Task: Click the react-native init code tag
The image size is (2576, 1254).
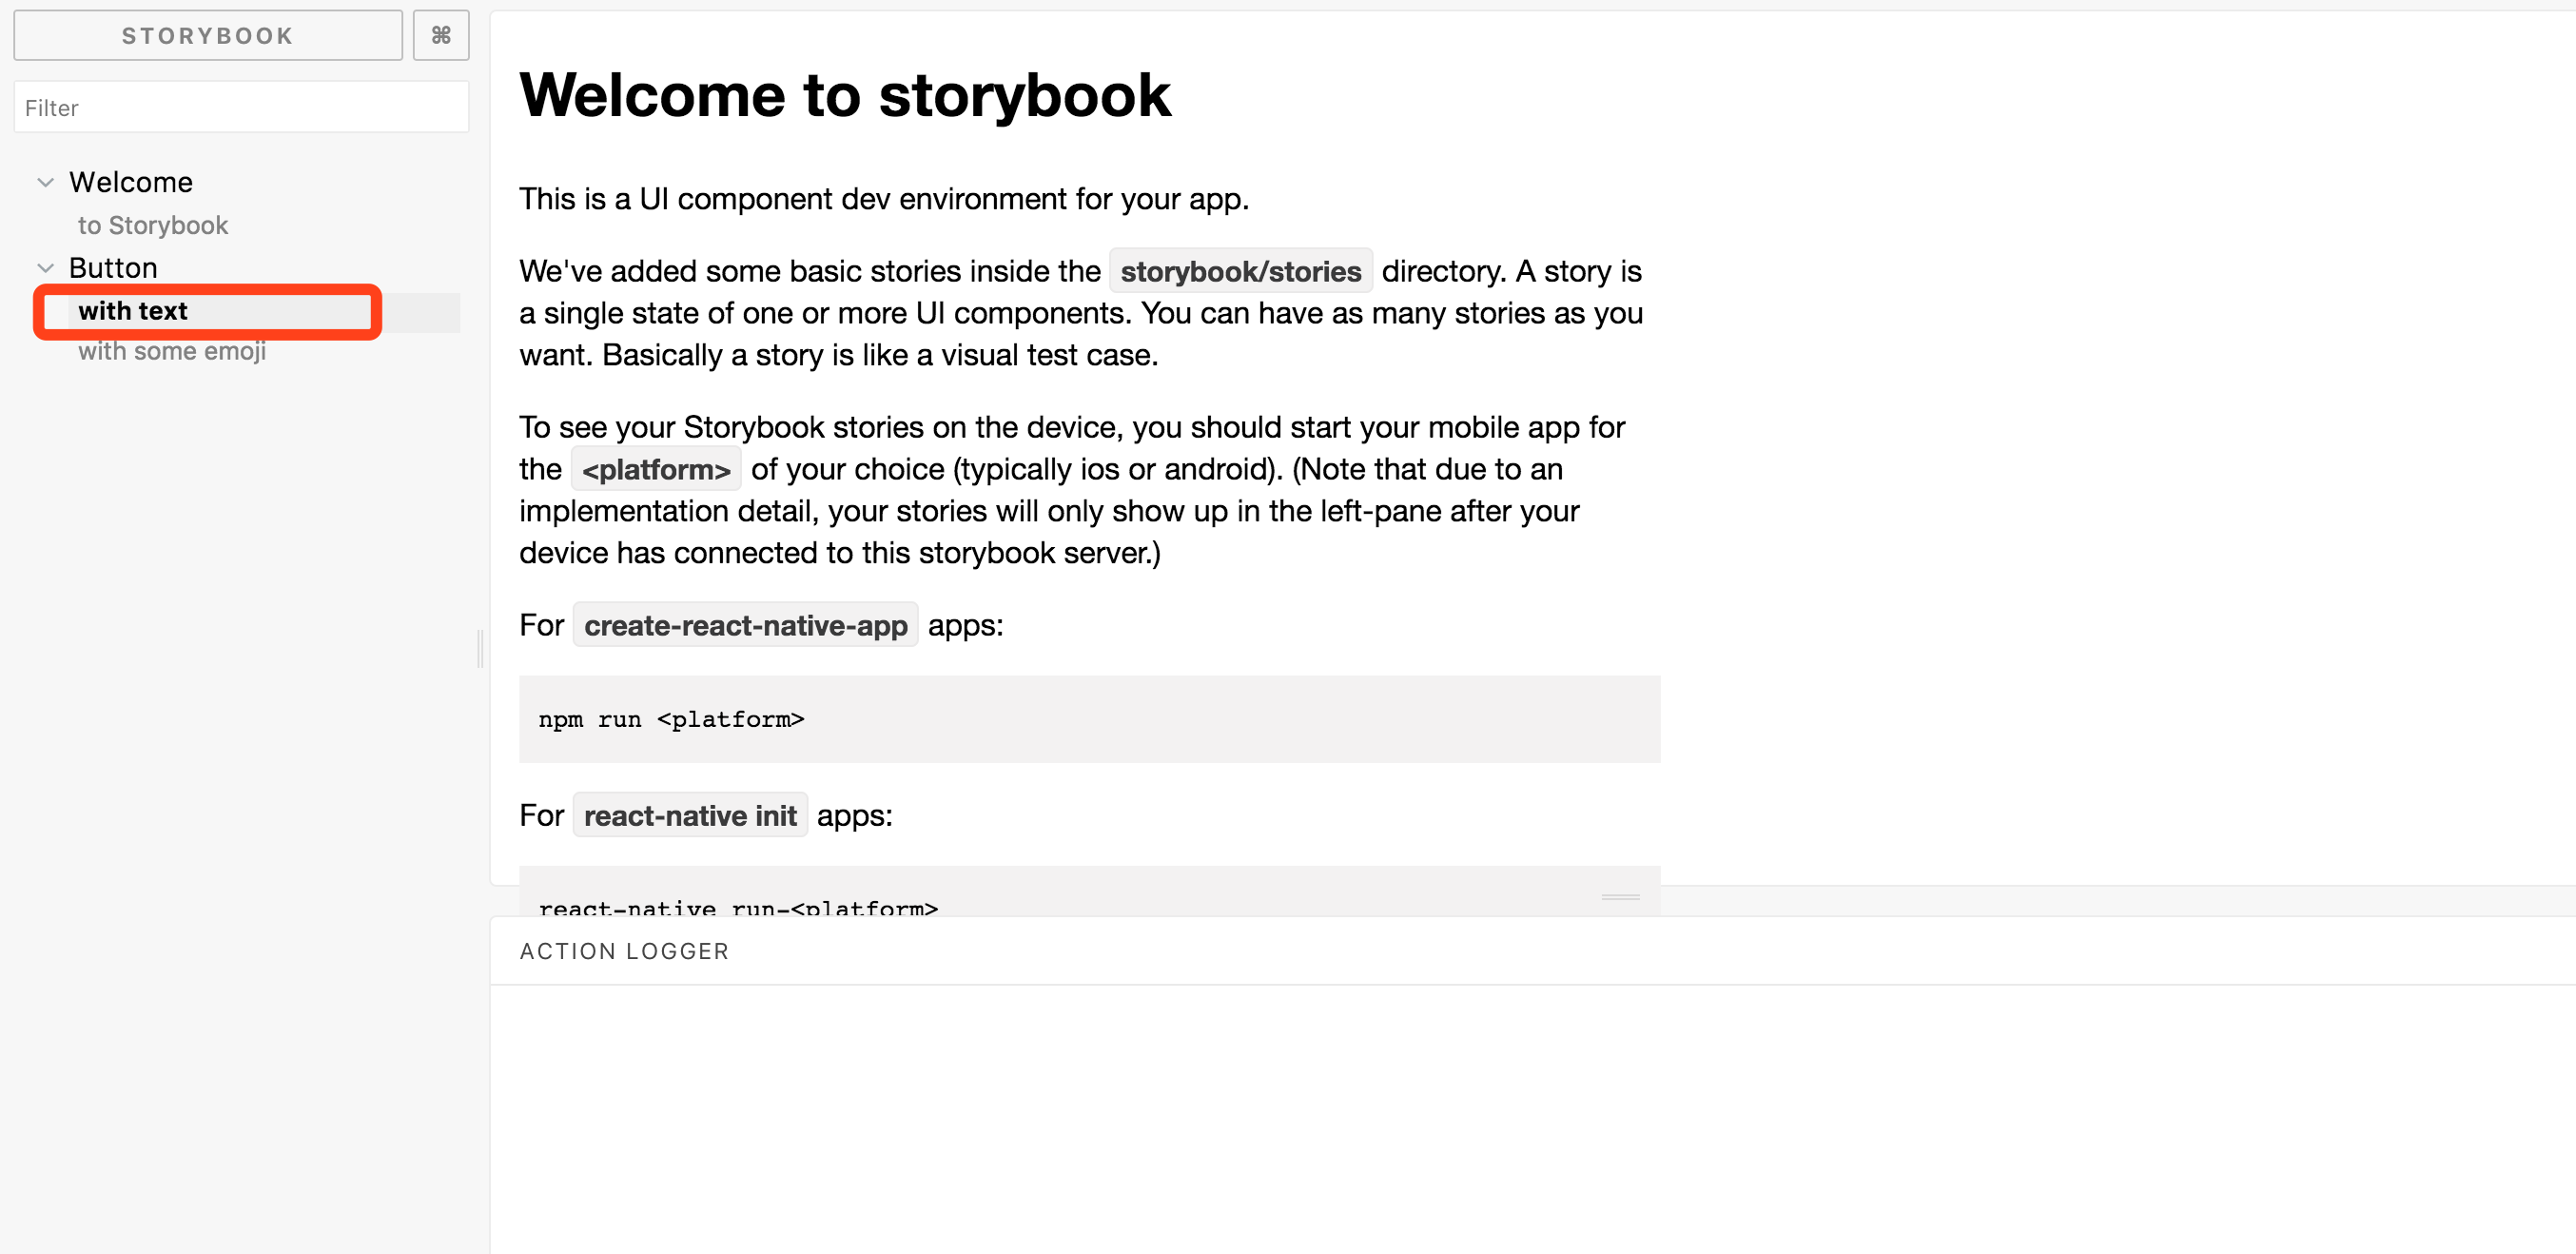Action: [x=690, y=814]
